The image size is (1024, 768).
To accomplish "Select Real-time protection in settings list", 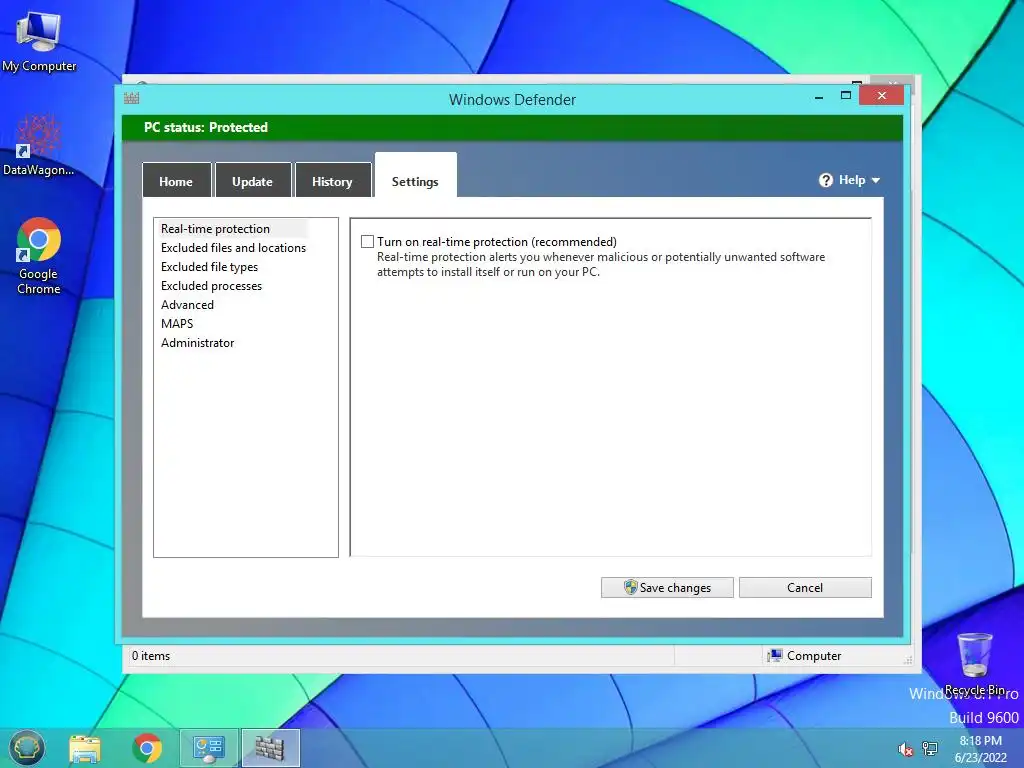I will [x=216, y=229].
